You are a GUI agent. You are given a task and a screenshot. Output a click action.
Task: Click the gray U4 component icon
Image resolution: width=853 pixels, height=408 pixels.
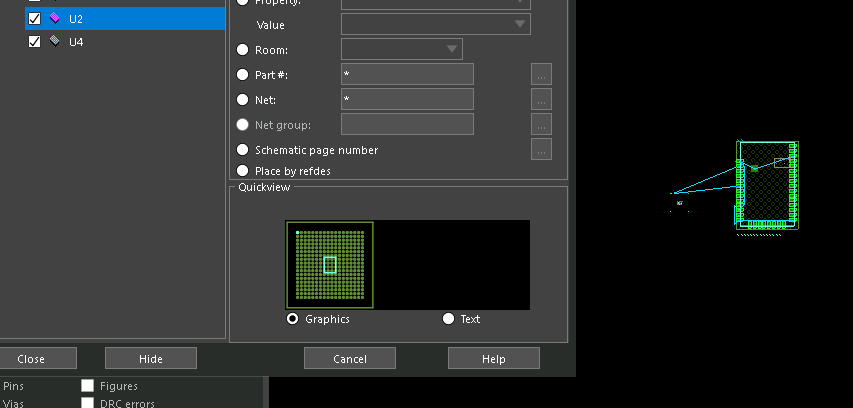(x=54, y=41)
